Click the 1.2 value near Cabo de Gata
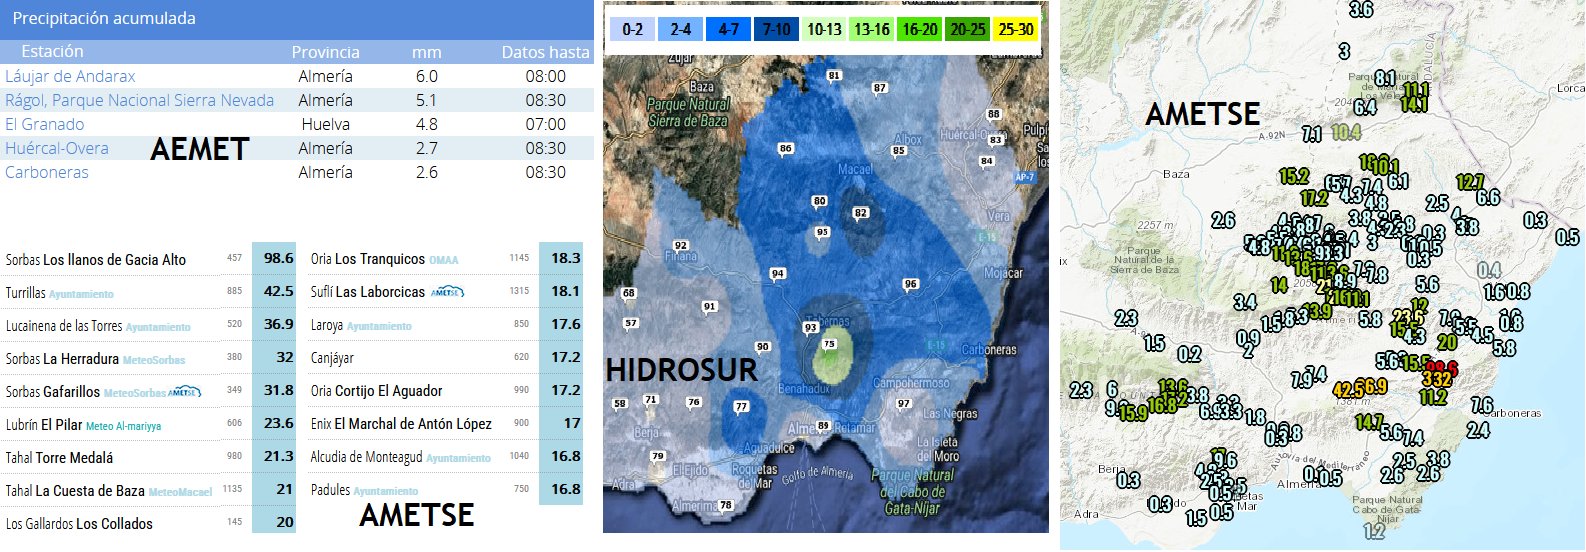The height and width of the screenshot is (552, 1586). pyautogui.click(x=1375, y=531)
